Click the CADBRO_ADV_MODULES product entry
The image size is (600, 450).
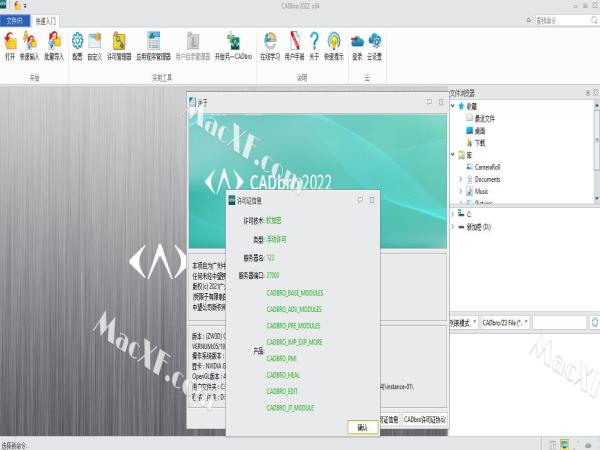(294, 309)
